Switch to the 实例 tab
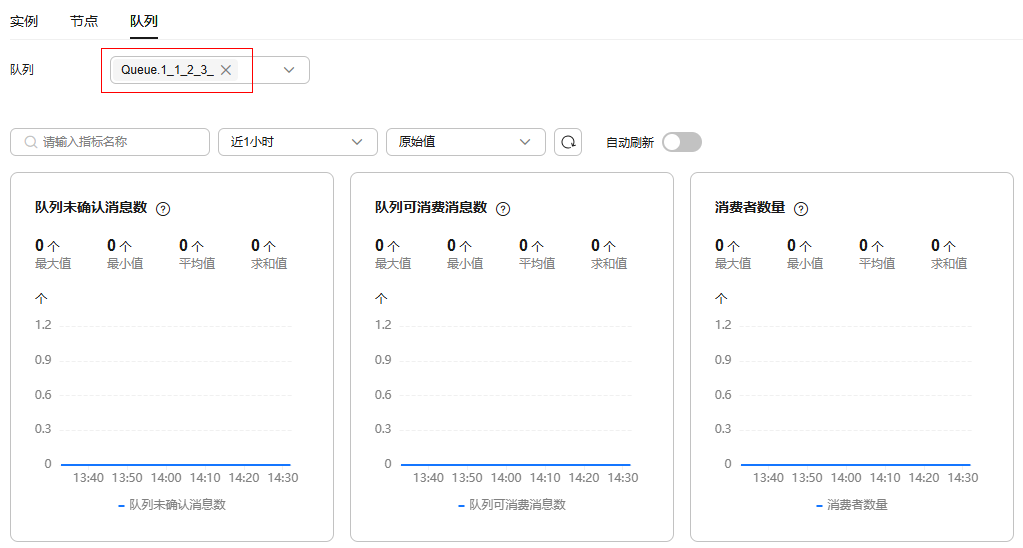The height and width of the screenshot is (548, 1023). tap(24, 21)
